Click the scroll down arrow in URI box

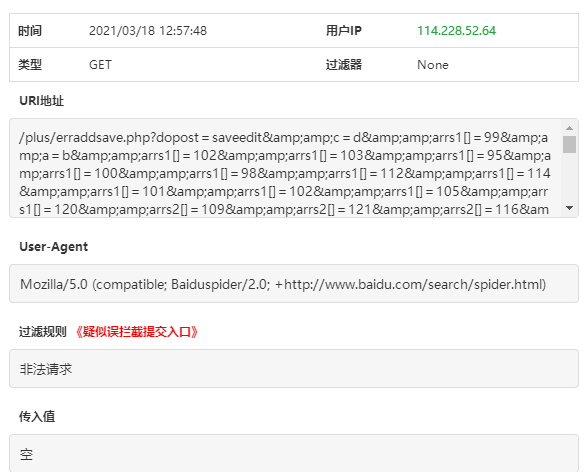coord(569,208)
